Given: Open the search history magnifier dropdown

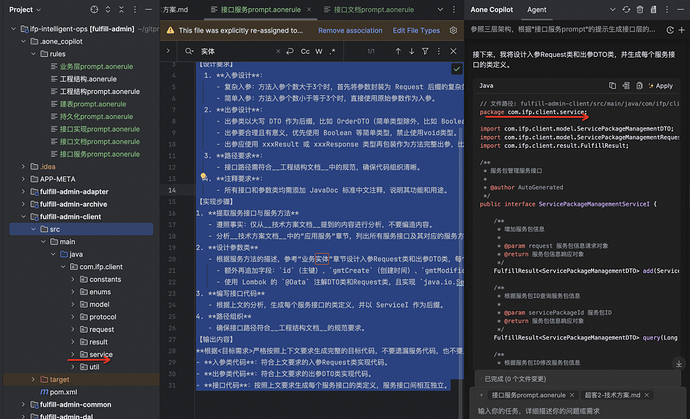Looking at the screenshot, I should tap(189, 51).
